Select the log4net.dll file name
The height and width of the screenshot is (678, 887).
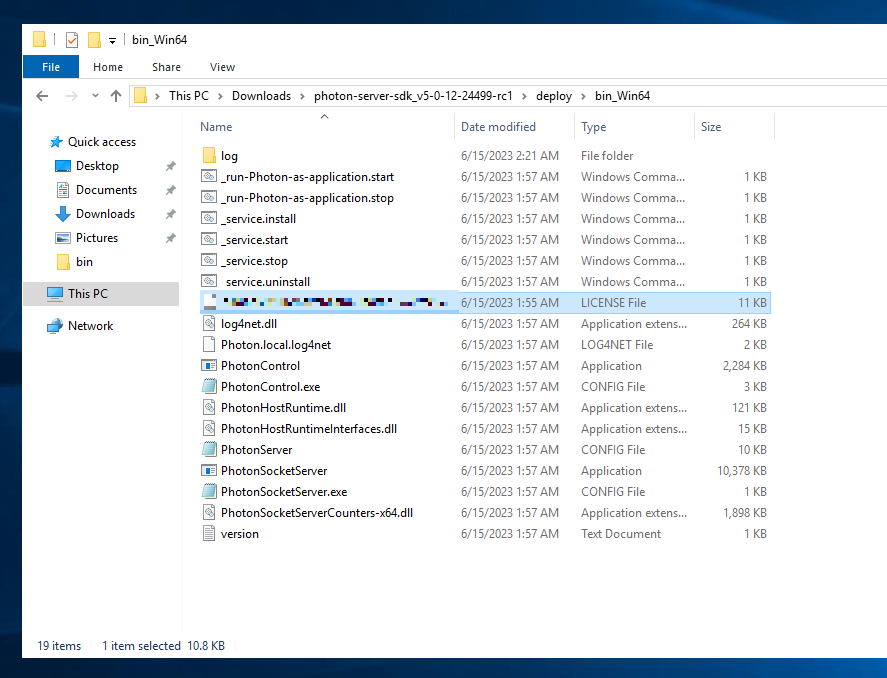tap(249, 323)
